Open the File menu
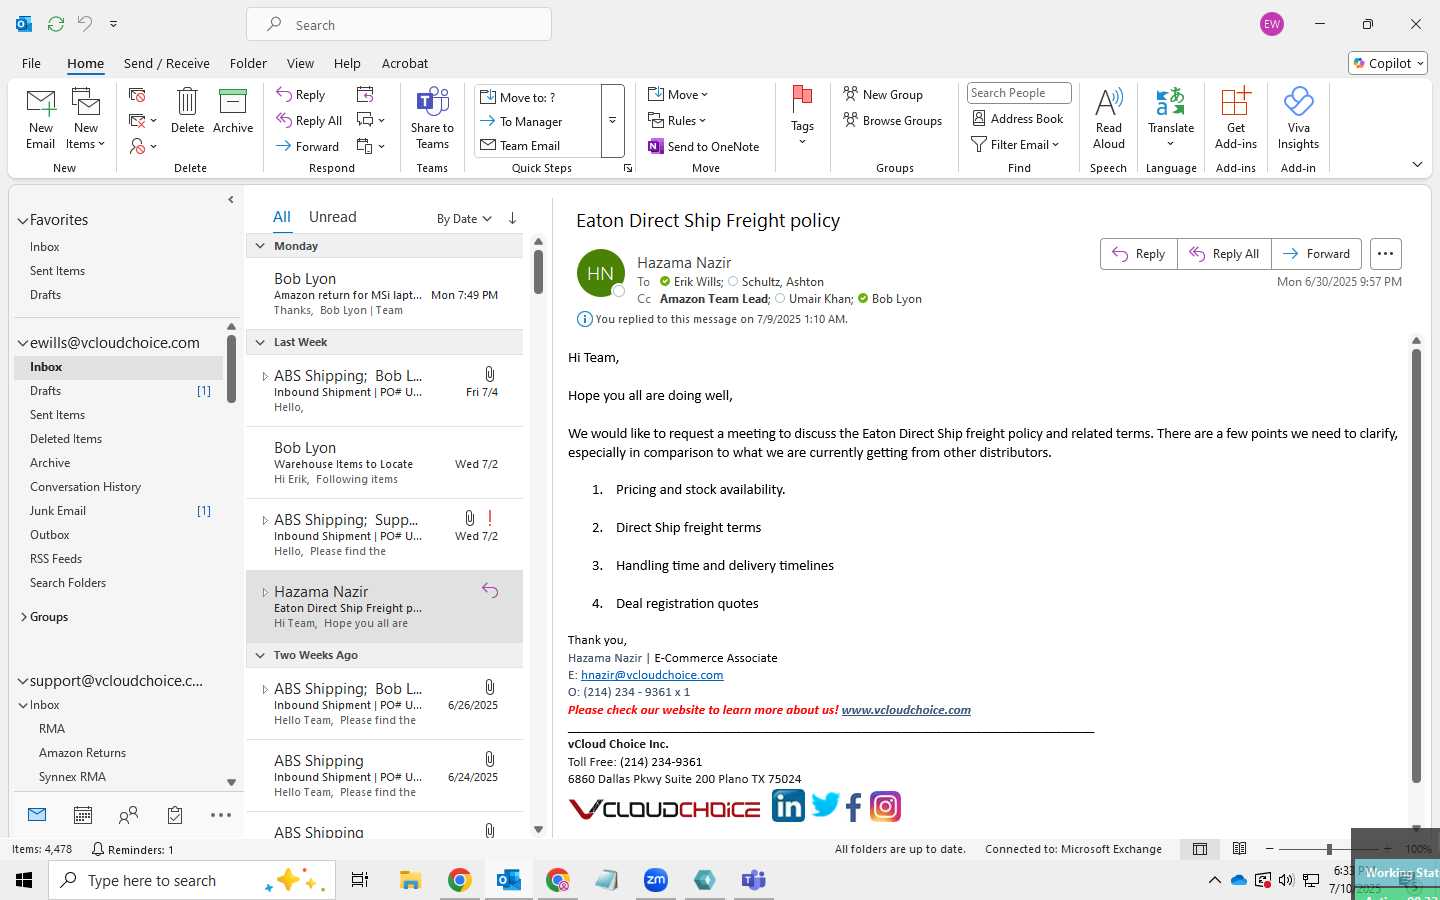 [x=32, y=63]
